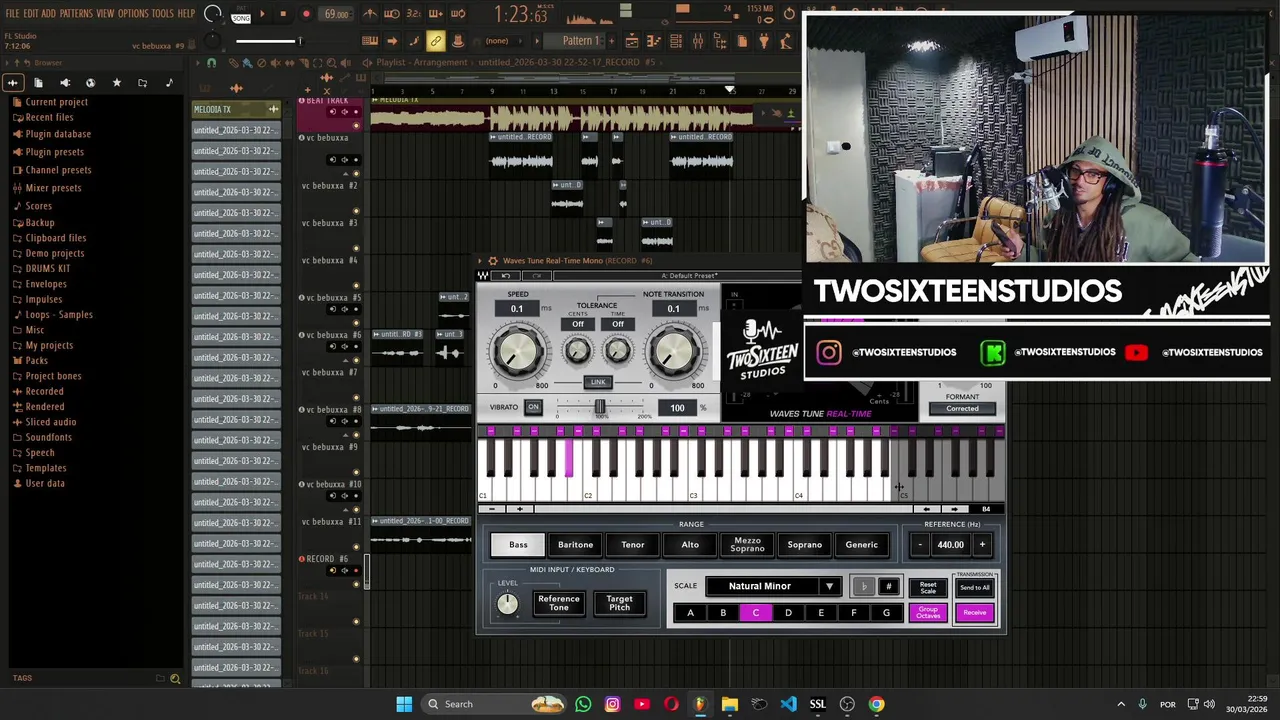Image resolution: width=1280 pixels, height=720 pixels.
Task: Select the browser music note tab icon
Action: (168, 83)
